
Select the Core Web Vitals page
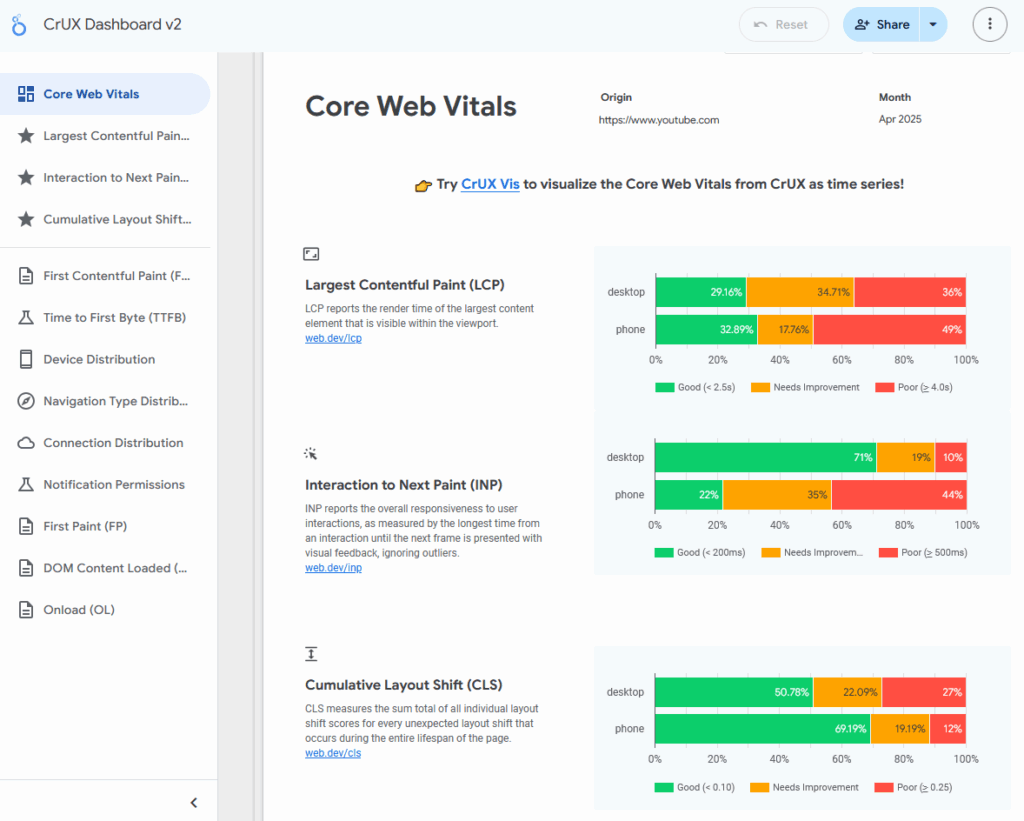91,94
